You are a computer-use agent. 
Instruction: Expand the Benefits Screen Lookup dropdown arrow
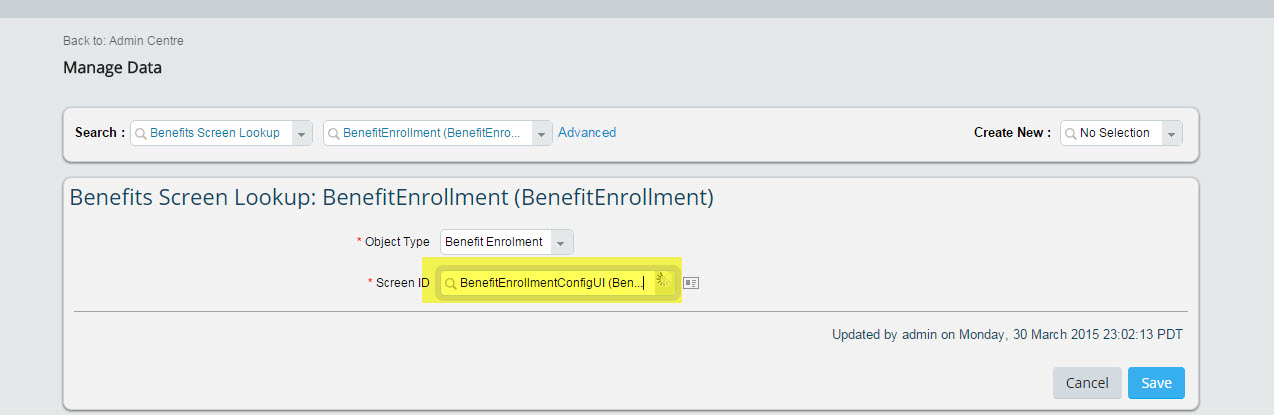301,133
